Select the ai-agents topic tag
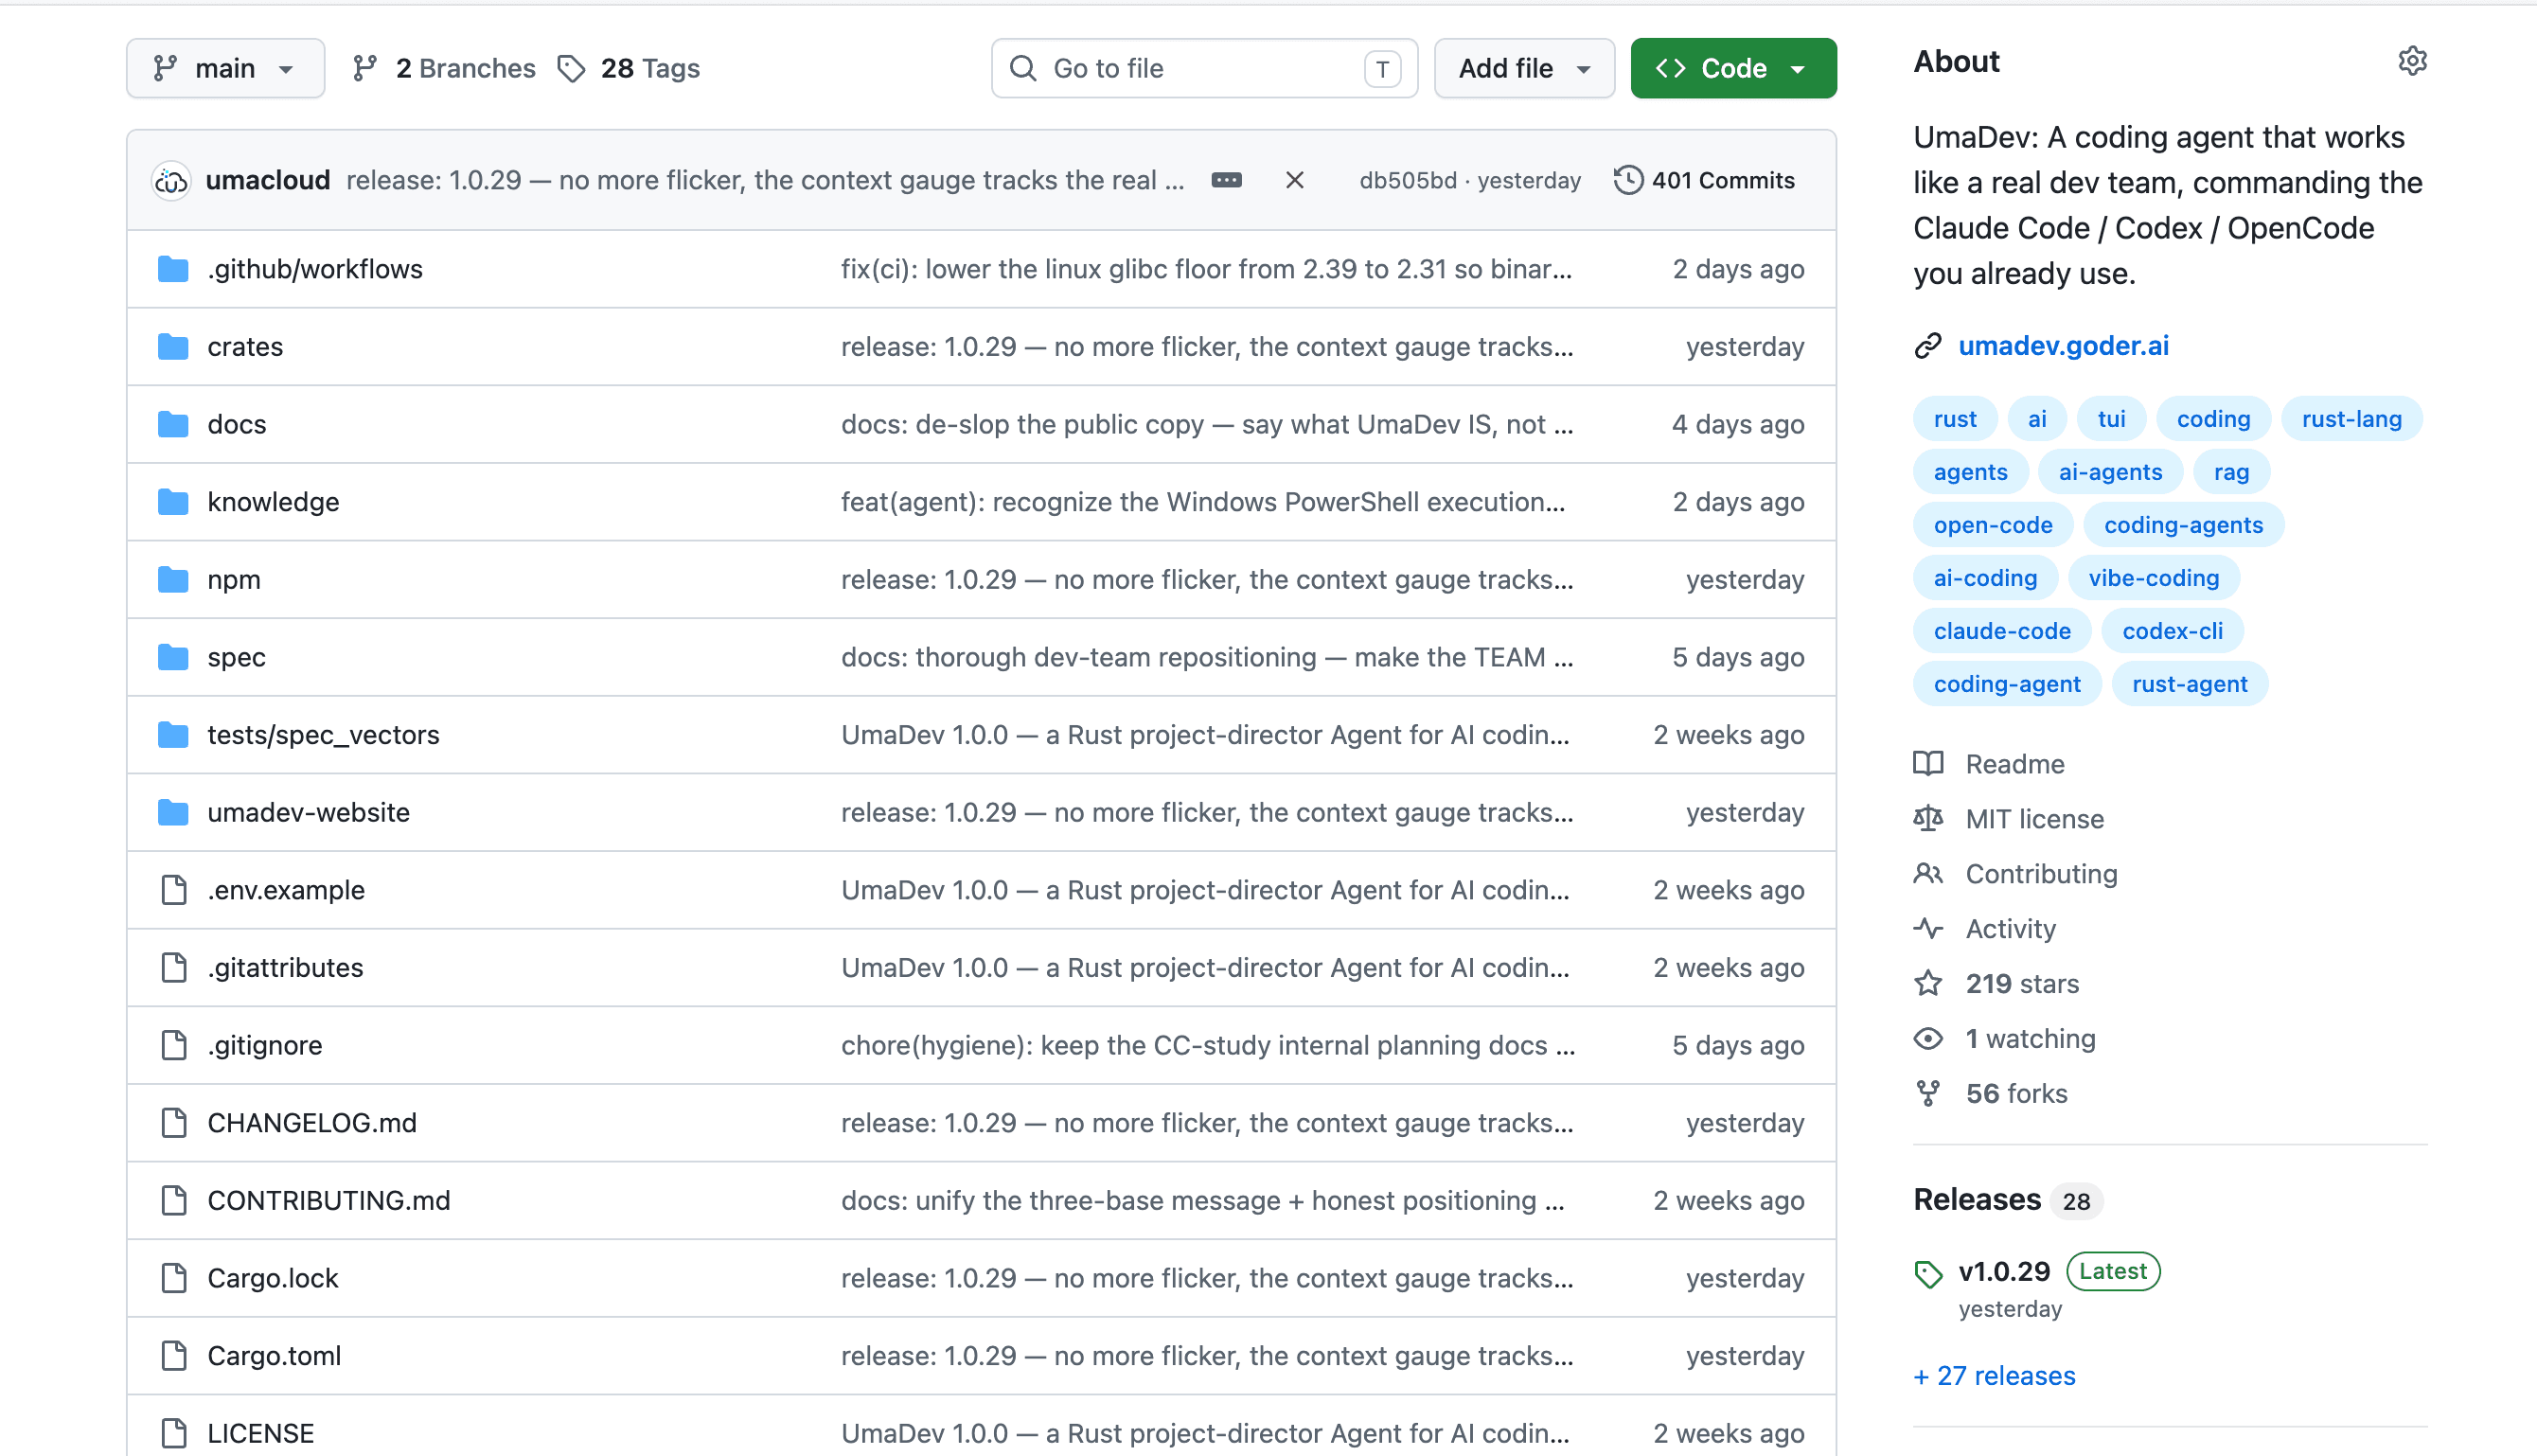The width and height of the screenshot is (2537, 1456). 2110,472
